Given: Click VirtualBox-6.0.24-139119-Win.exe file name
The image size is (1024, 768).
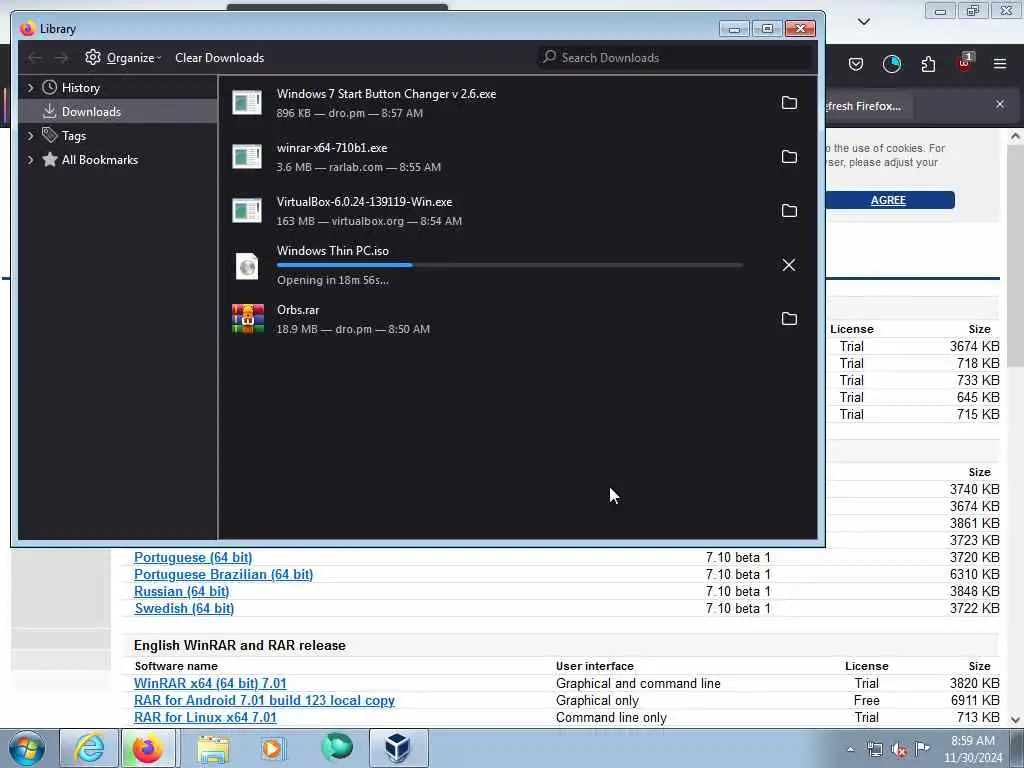Looking at the screenshot, I should 364,202.
